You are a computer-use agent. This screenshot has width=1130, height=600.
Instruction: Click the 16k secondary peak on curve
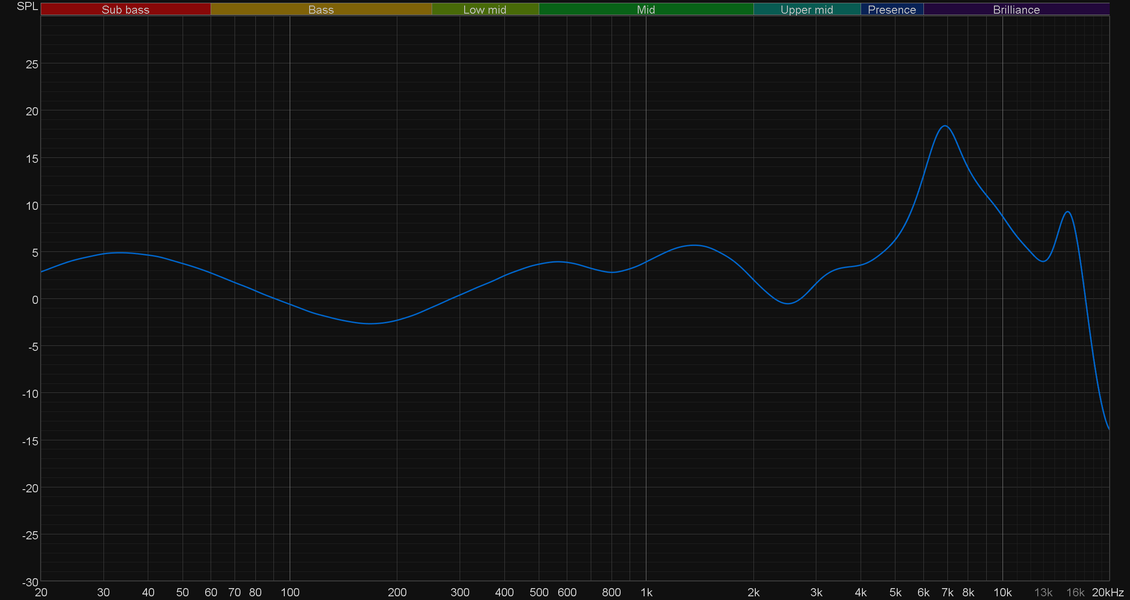pyautogui.click(x=1067, y=212)
